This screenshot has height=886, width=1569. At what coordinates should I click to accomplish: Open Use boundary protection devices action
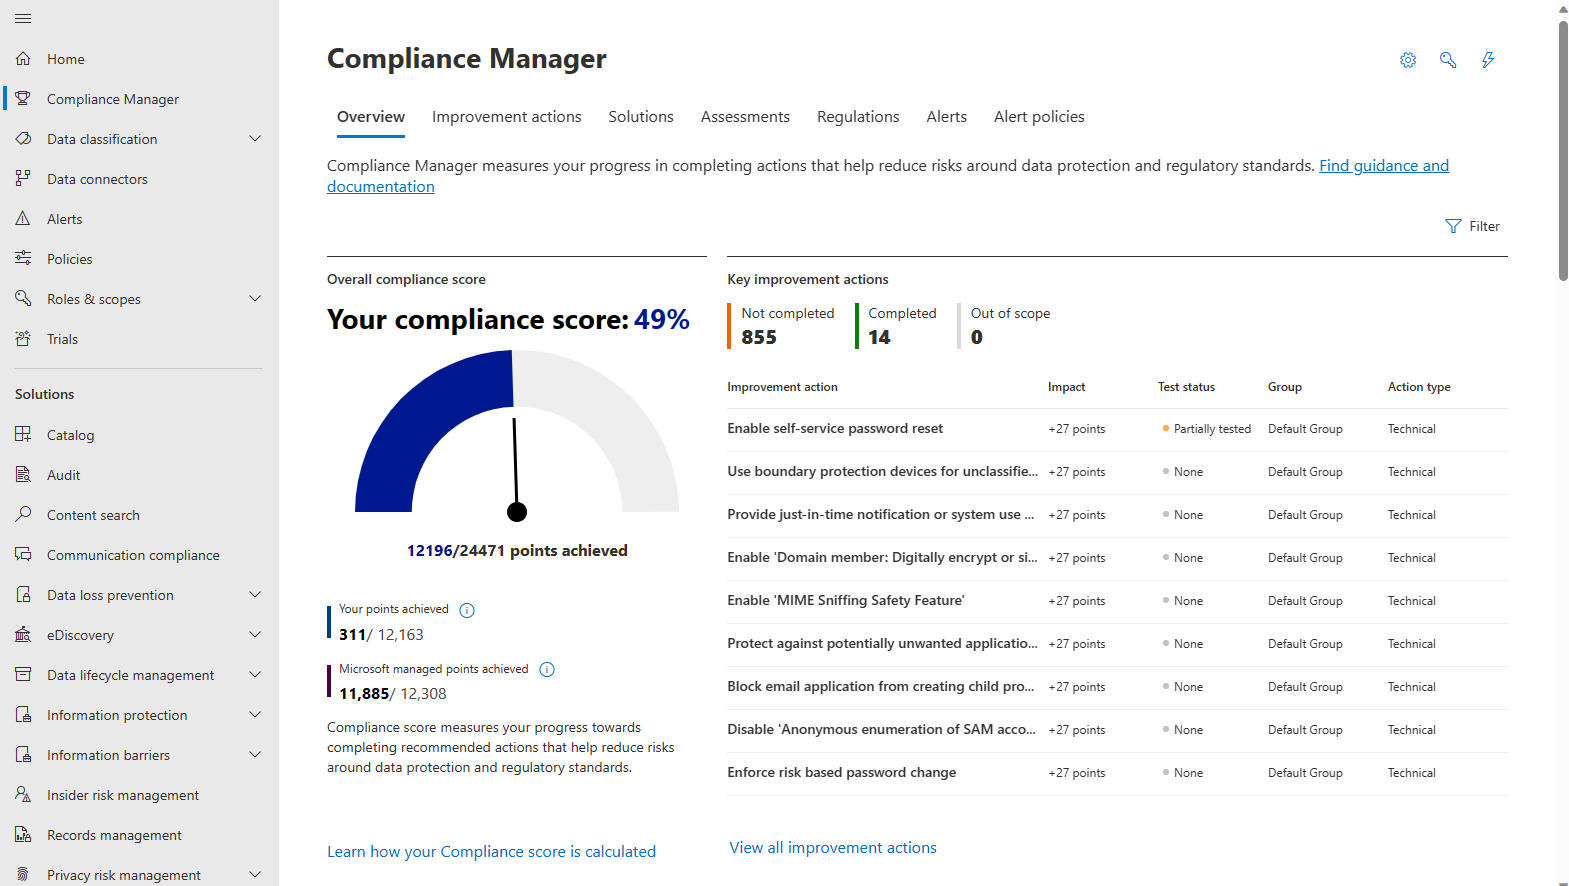882,471
